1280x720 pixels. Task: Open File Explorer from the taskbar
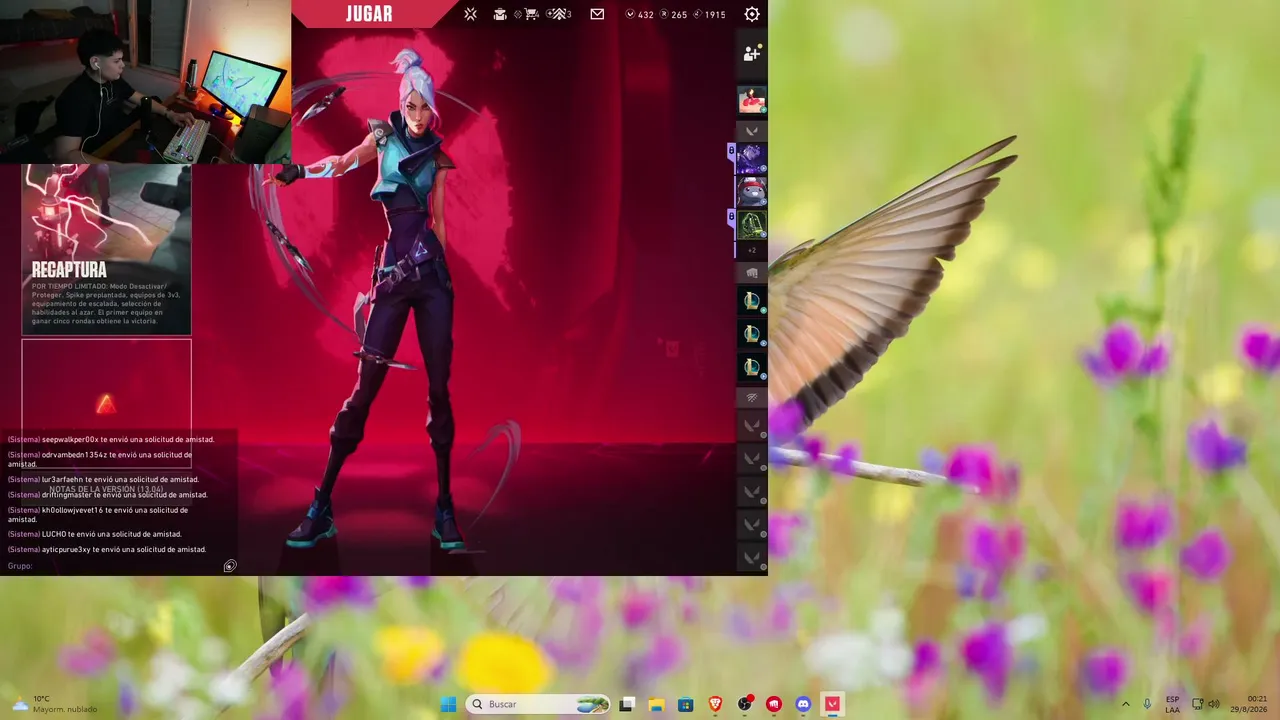656,704
